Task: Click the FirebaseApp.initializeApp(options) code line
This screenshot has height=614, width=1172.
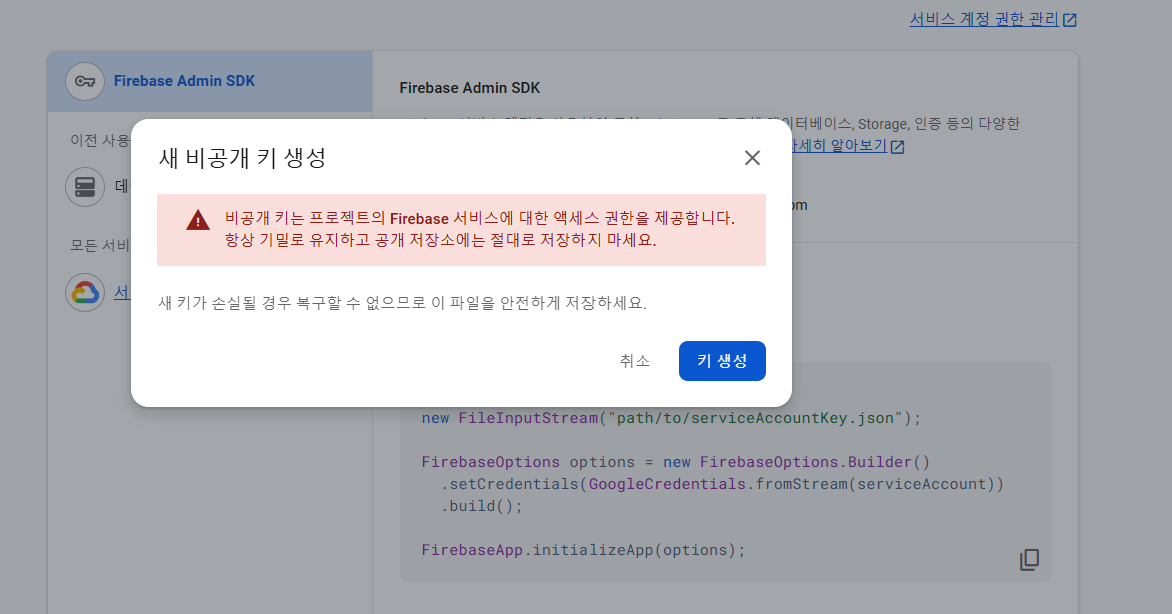Action: pos(583,550)
